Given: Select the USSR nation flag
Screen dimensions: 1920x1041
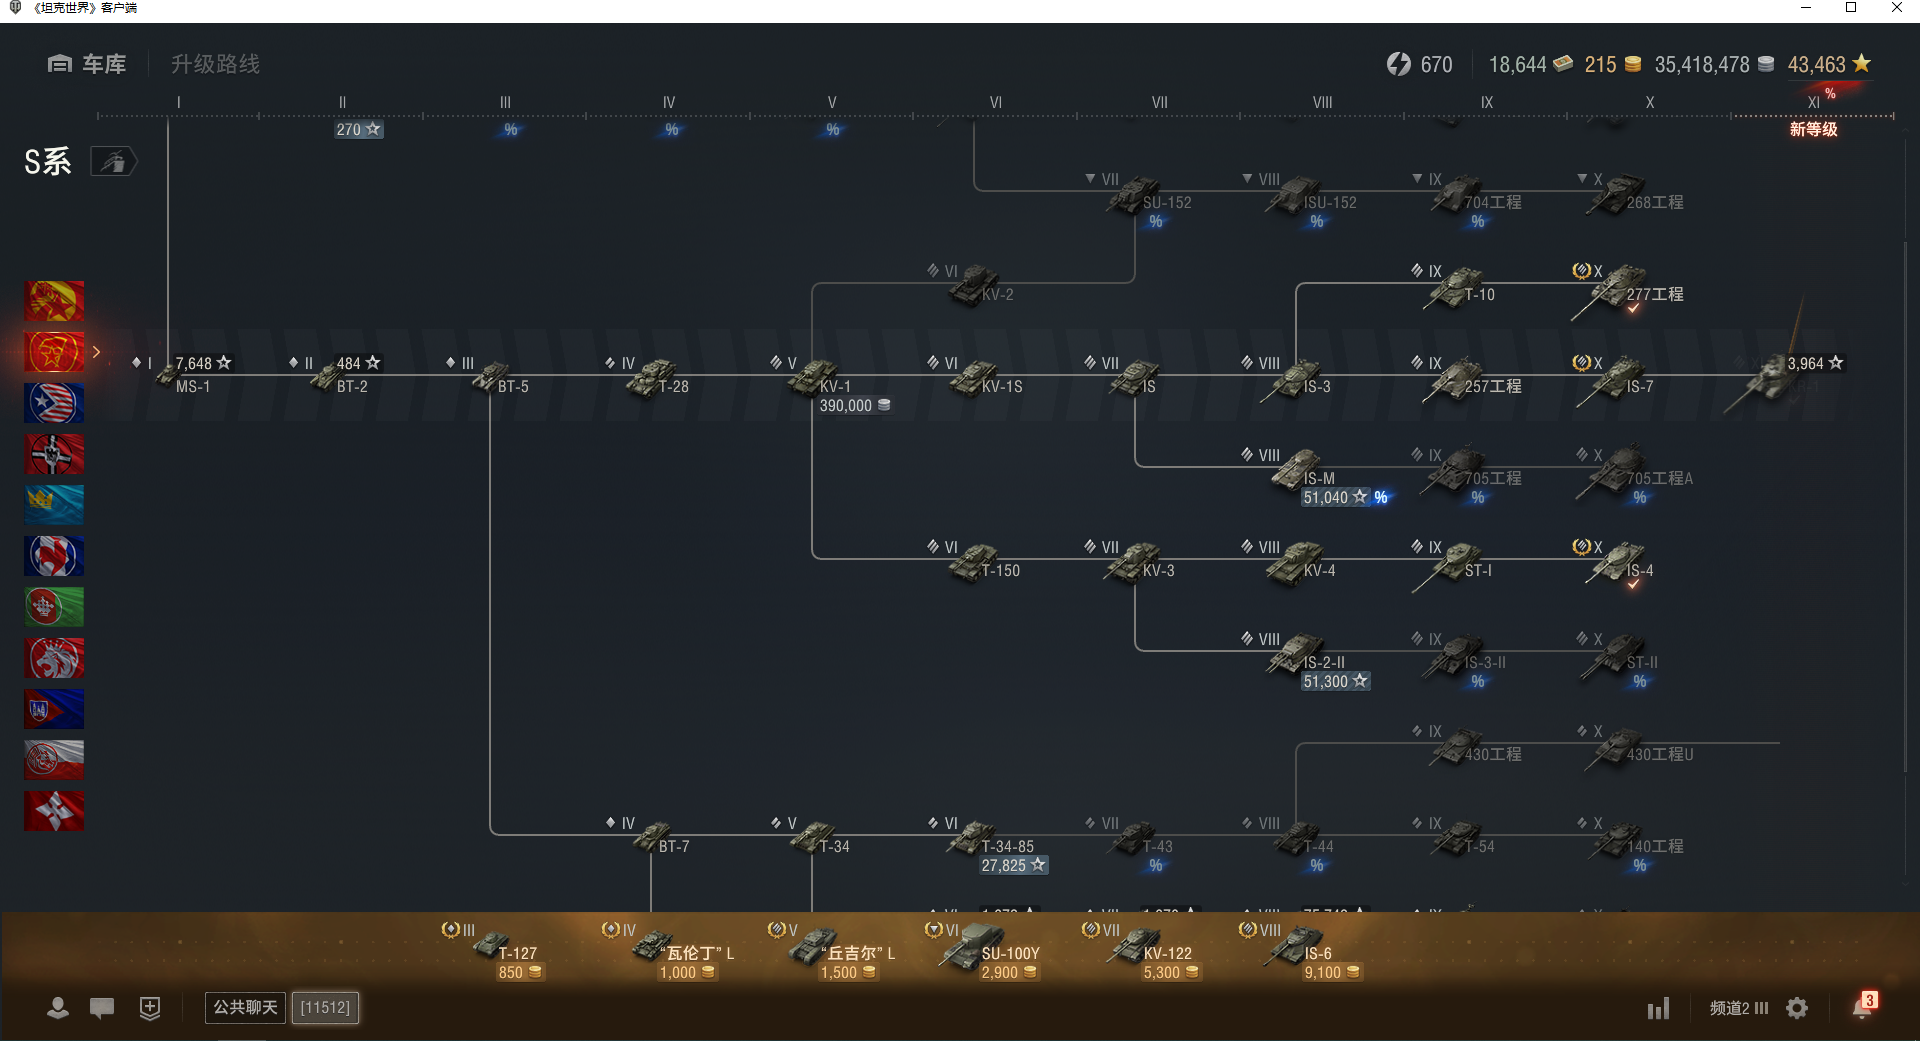Looking at the screenshot, I should point(54,352).
